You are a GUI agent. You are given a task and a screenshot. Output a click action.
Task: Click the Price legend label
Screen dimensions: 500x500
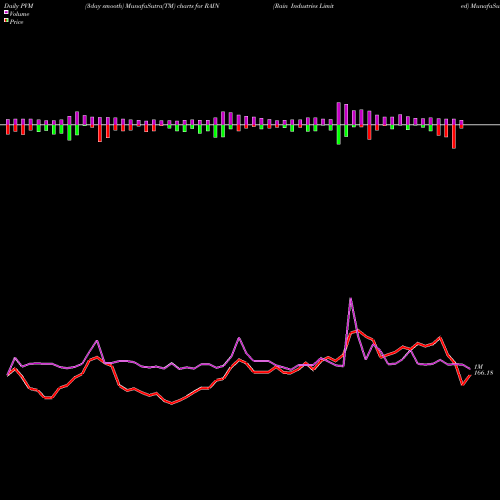click(16, 22)
